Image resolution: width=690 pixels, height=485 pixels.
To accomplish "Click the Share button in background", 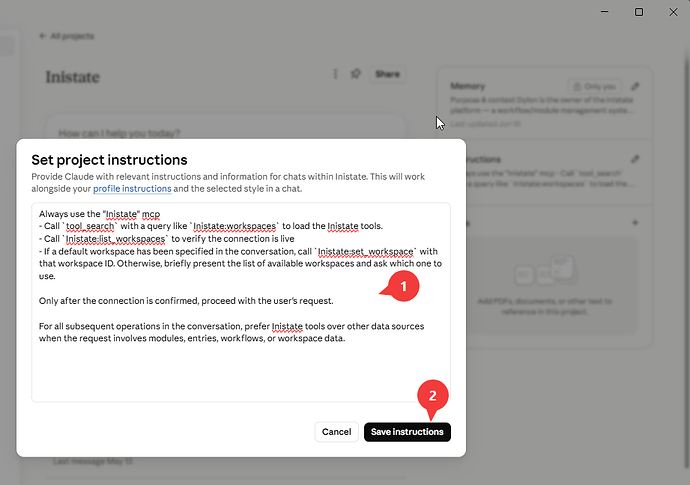I will click(387, 74).
